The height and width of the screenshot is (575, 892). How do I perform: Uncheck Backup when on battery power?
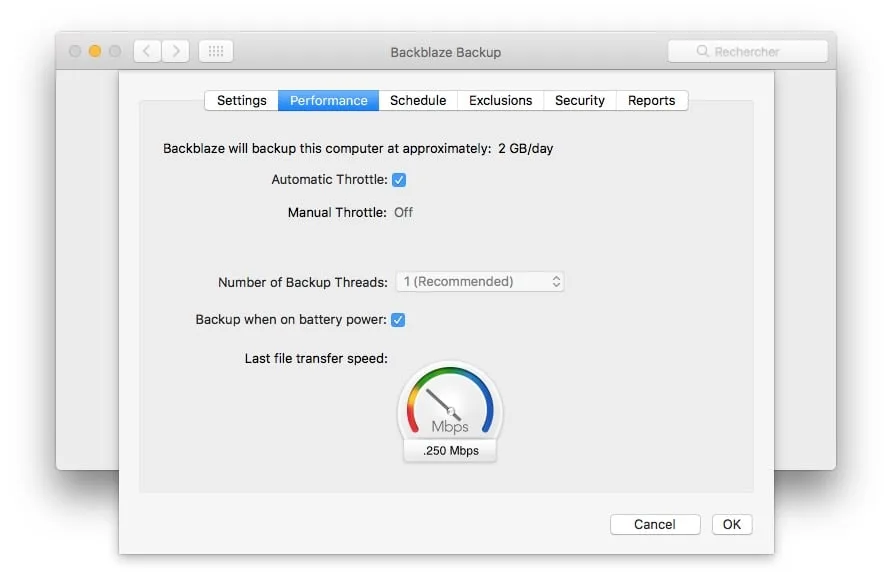398,320
